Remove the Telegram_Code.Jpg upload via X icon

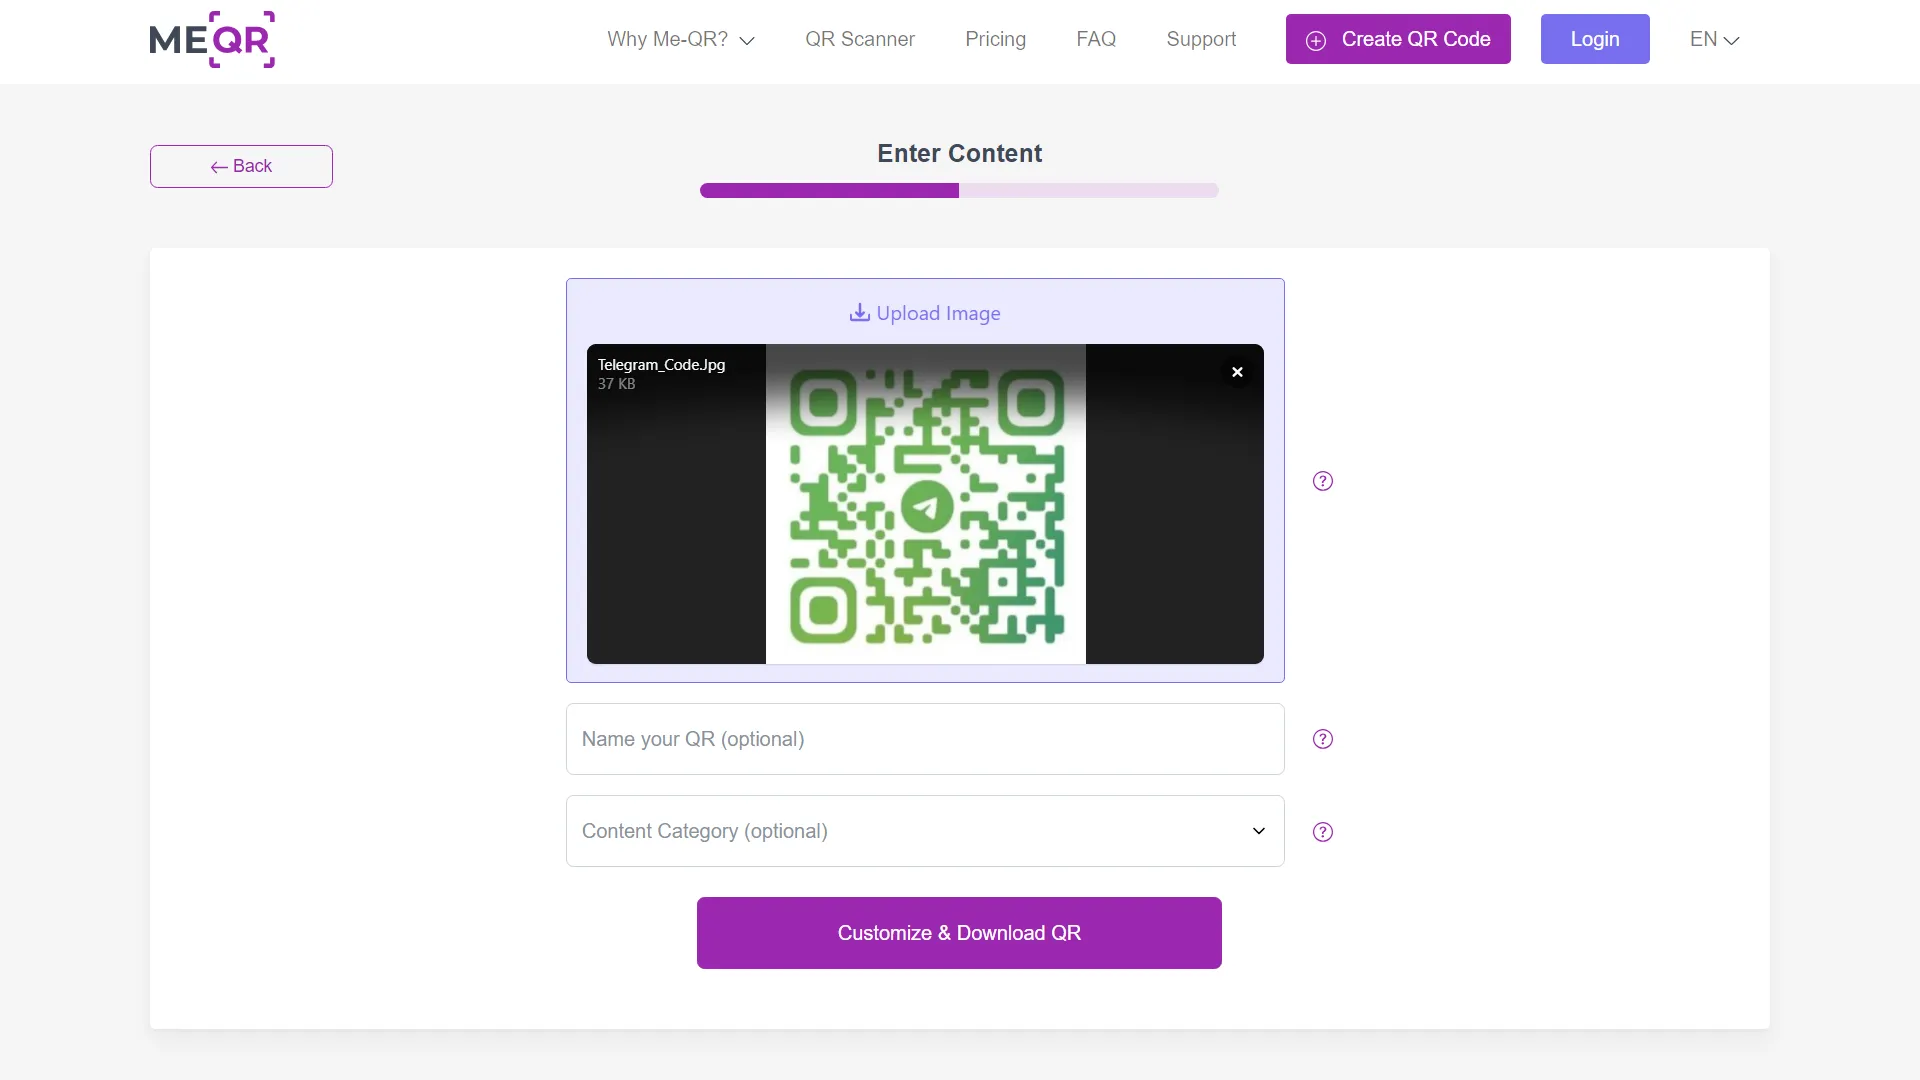(x=1237, y=371)
